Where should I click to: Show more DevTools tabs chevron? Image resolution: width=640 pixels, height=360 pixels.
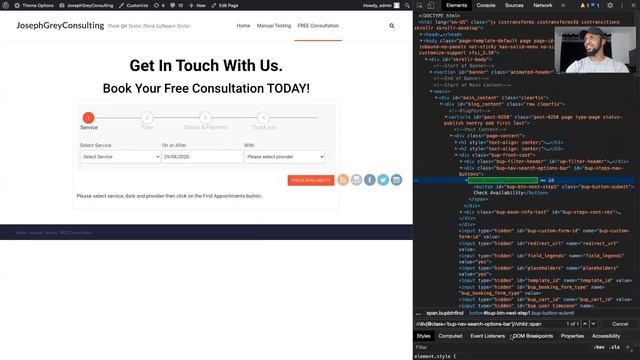(563, 5)
